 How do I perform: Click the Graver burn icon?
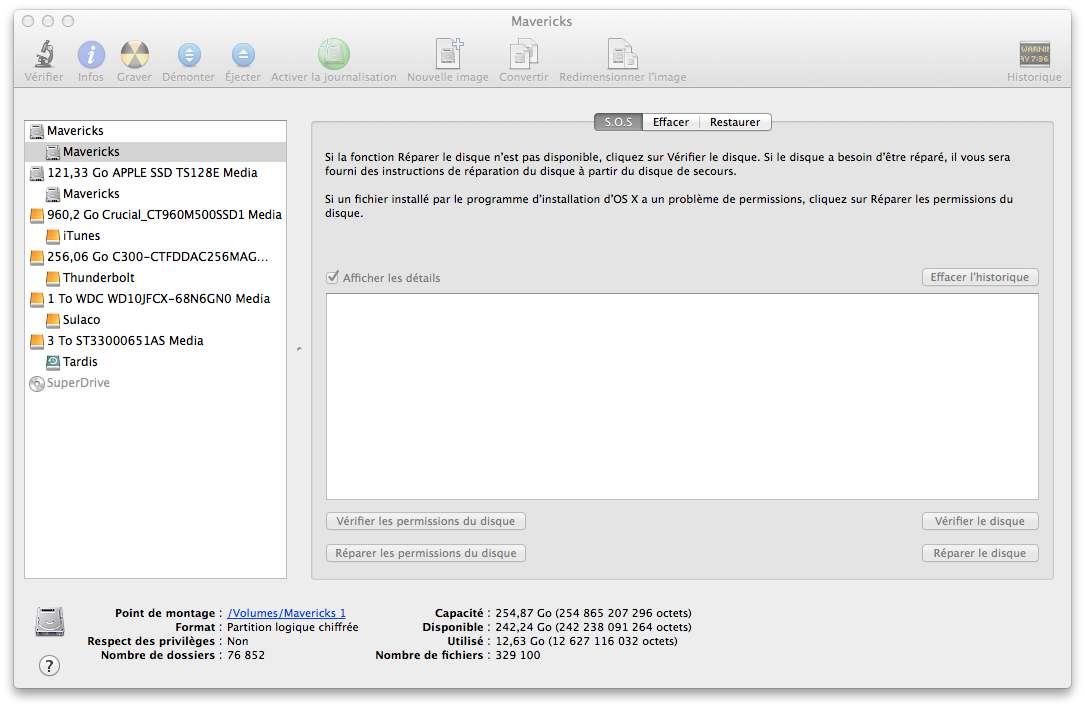click(134, 54)
